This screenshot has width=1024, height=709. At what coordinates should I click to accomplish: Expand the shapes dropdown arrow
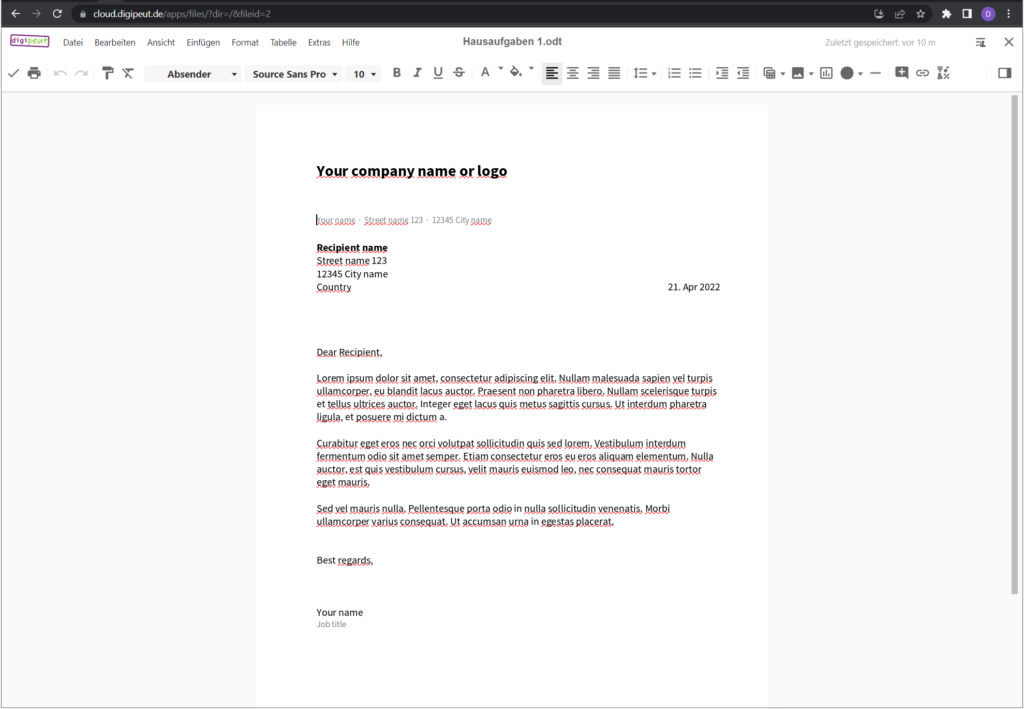(860, 74)
